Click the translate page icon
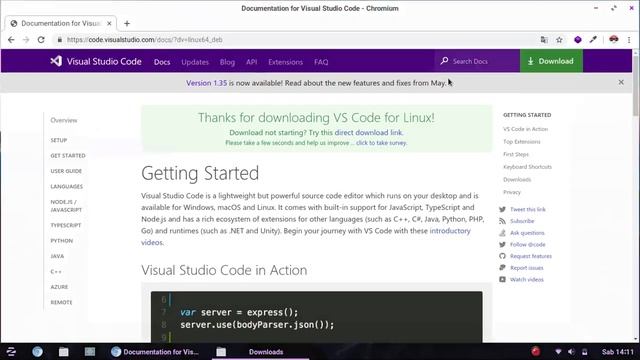Image resolution: width=640 pixels, height=360 pixels. (544, 40)
